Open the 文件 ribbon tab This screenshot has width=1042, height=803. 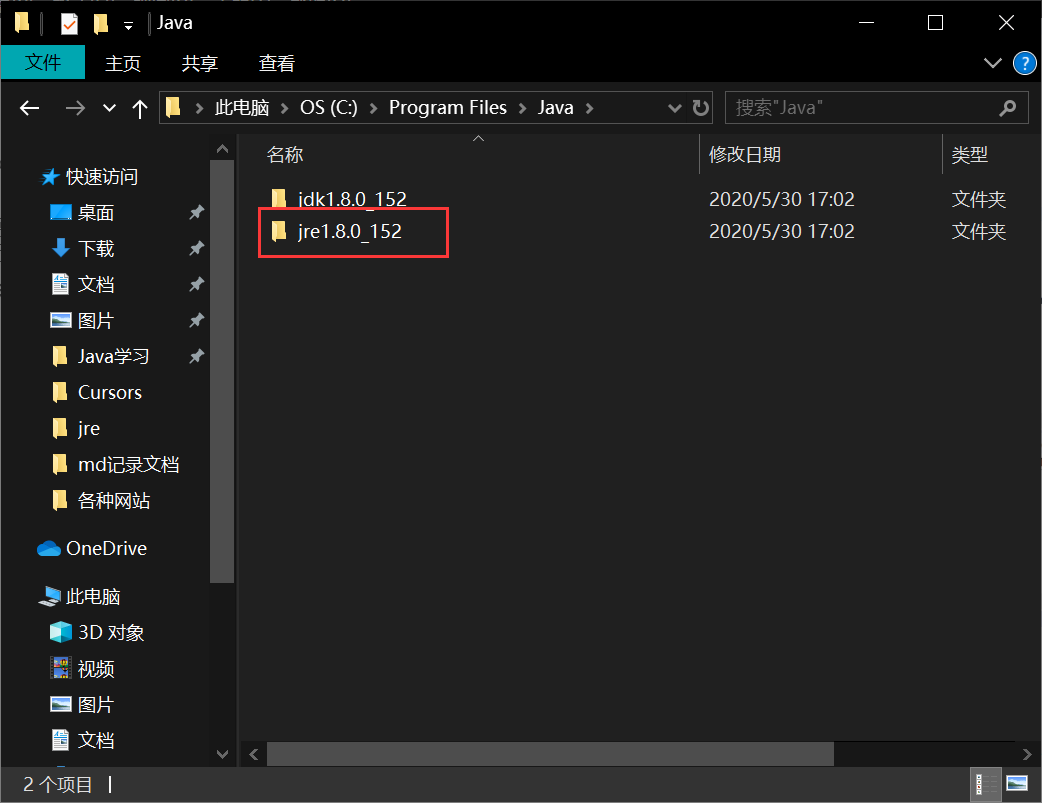(x=43, y=62)
